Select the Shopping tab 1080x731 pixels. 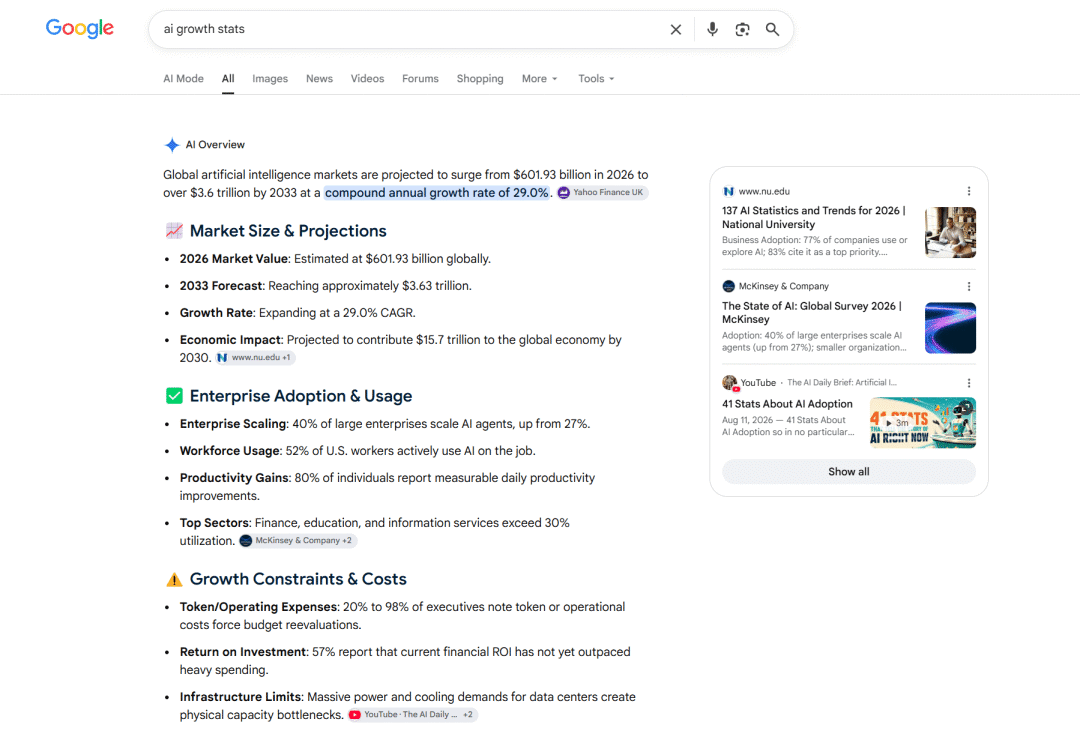480,79
